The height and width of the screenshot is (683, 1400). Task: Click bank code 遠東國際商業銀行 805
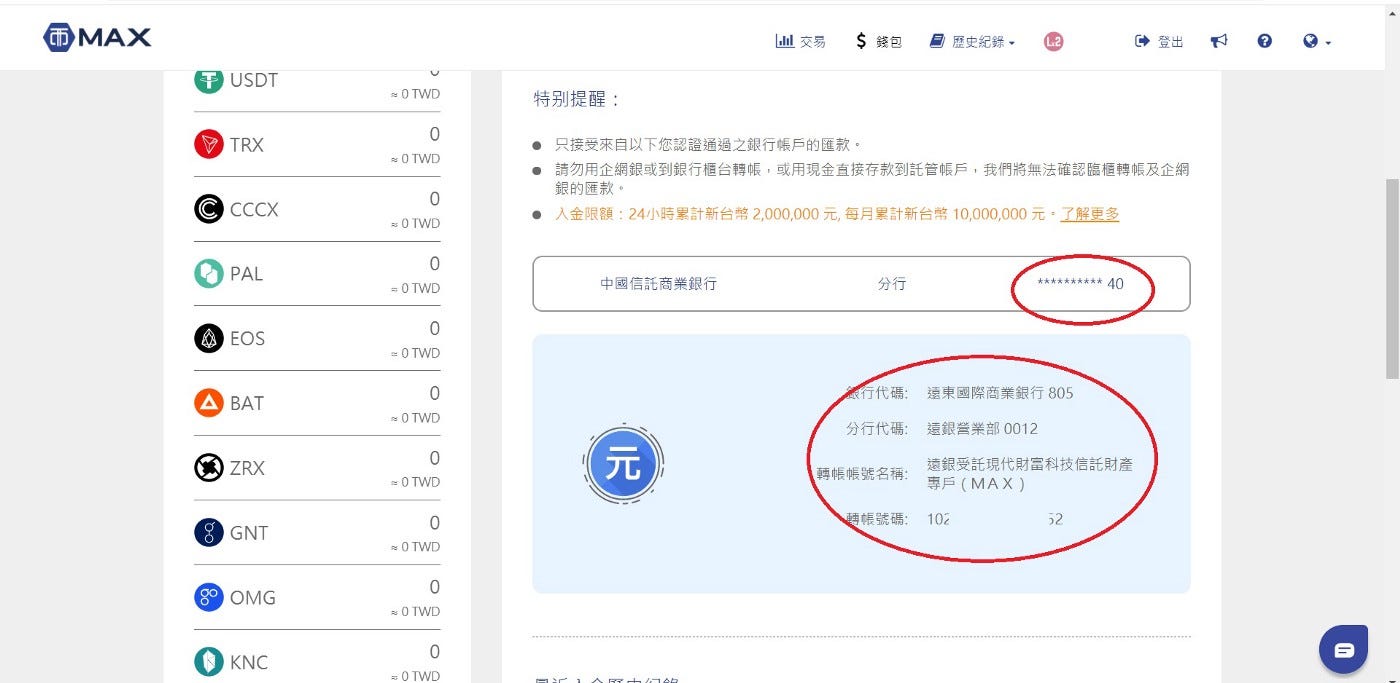click(x=1000, y=393)
